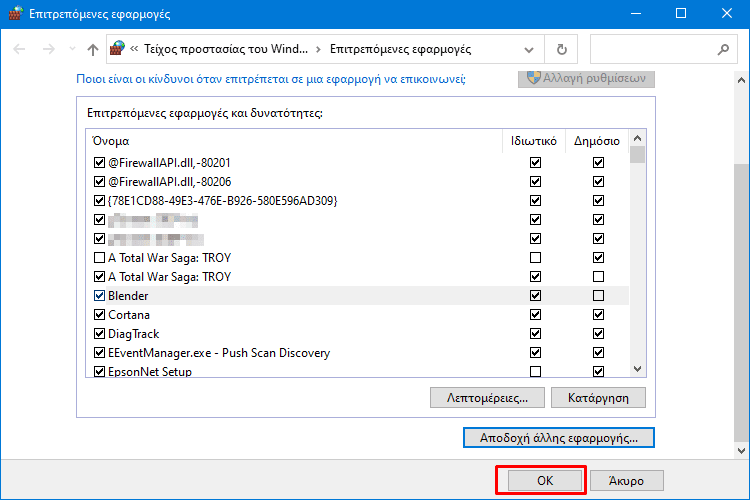Toggle Public for EpsonNet Setup

(598, 371)
